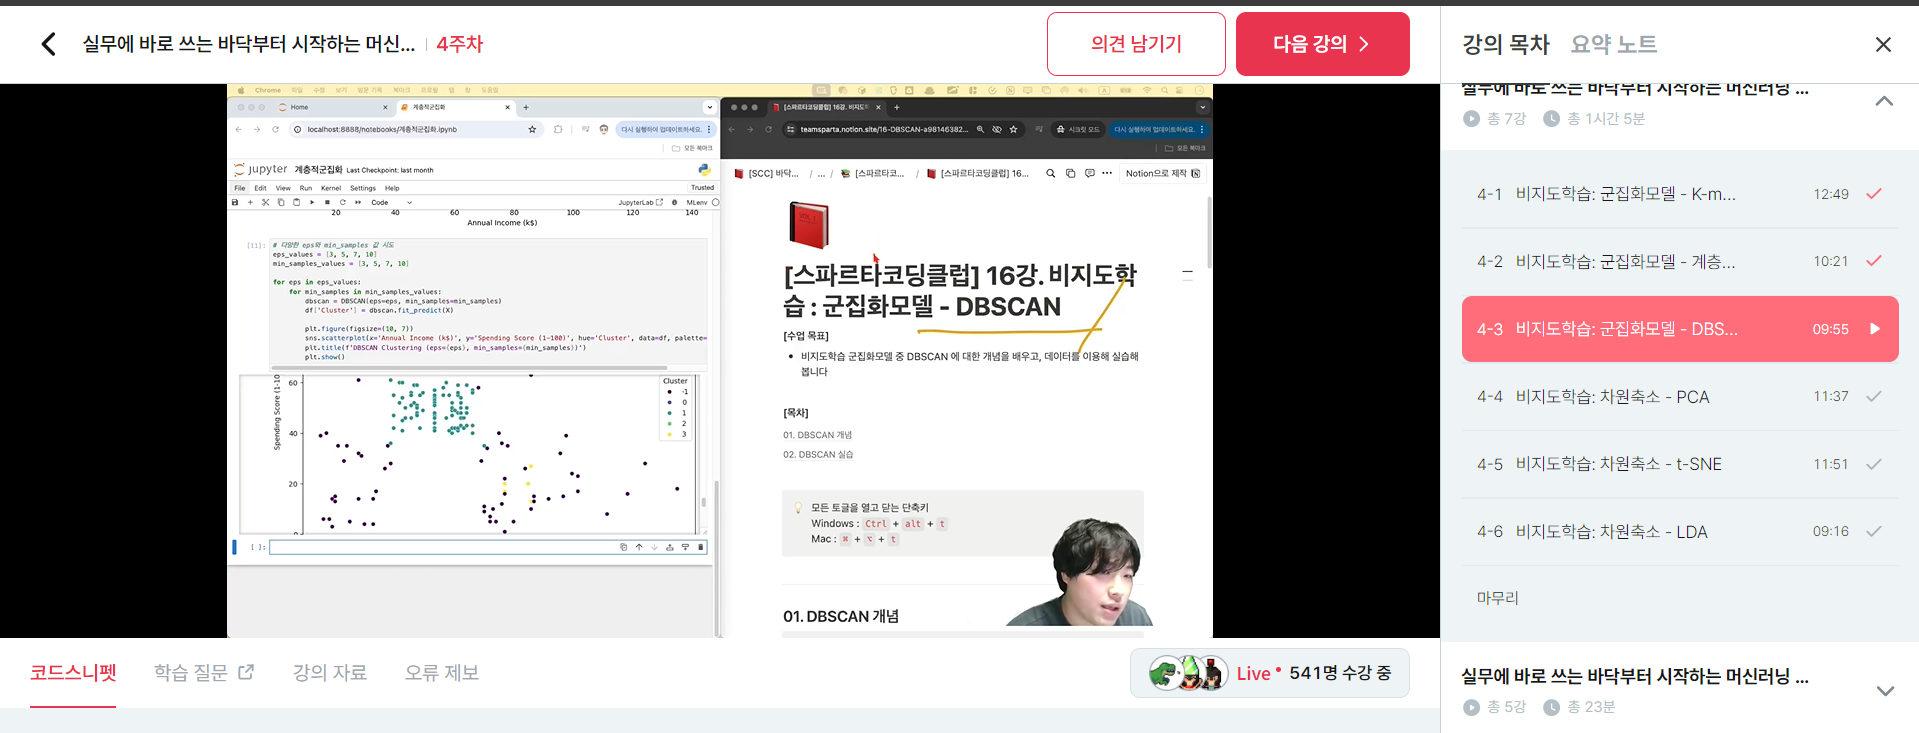Click move cell up arrow in empty cell

point(639,547)
